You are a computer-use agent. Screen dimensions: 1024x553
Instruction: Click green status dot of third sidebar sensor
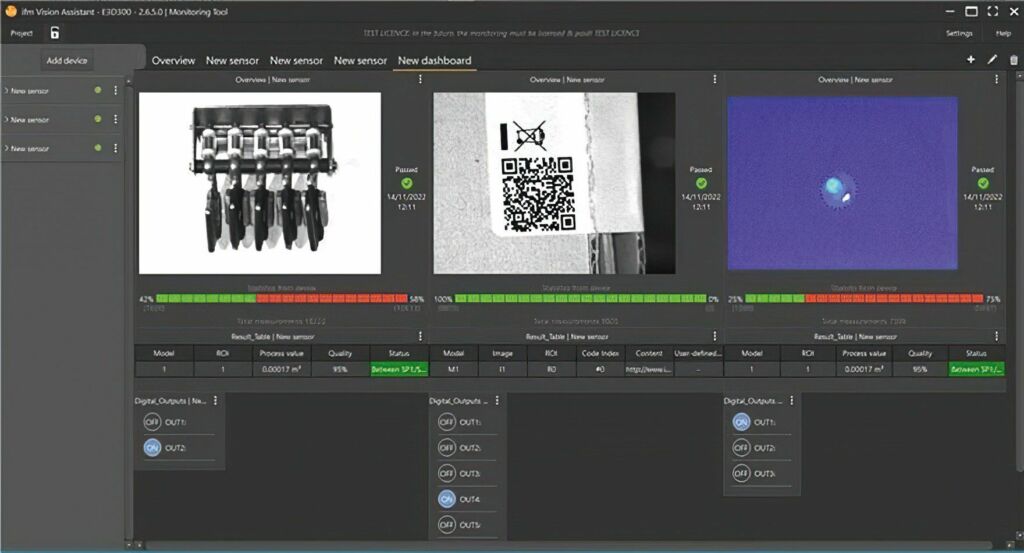[x=98, y=148]
